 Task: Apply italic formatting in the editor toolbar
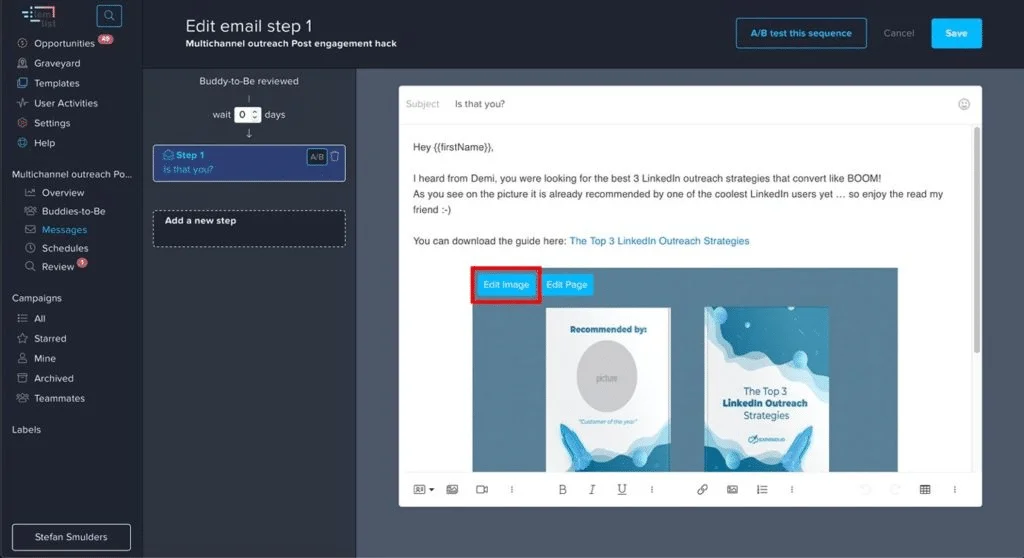point(592,489)
